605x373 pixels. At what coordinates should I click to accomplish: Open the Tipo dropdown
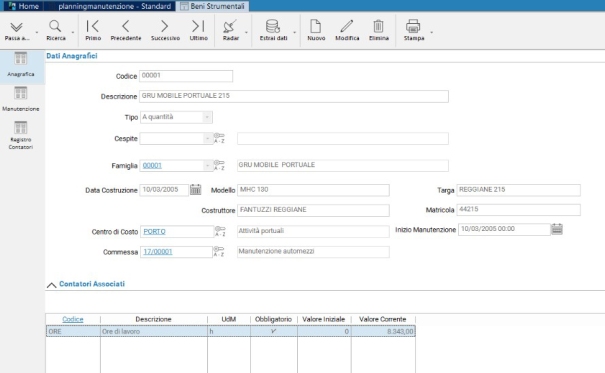coord(207,117)
